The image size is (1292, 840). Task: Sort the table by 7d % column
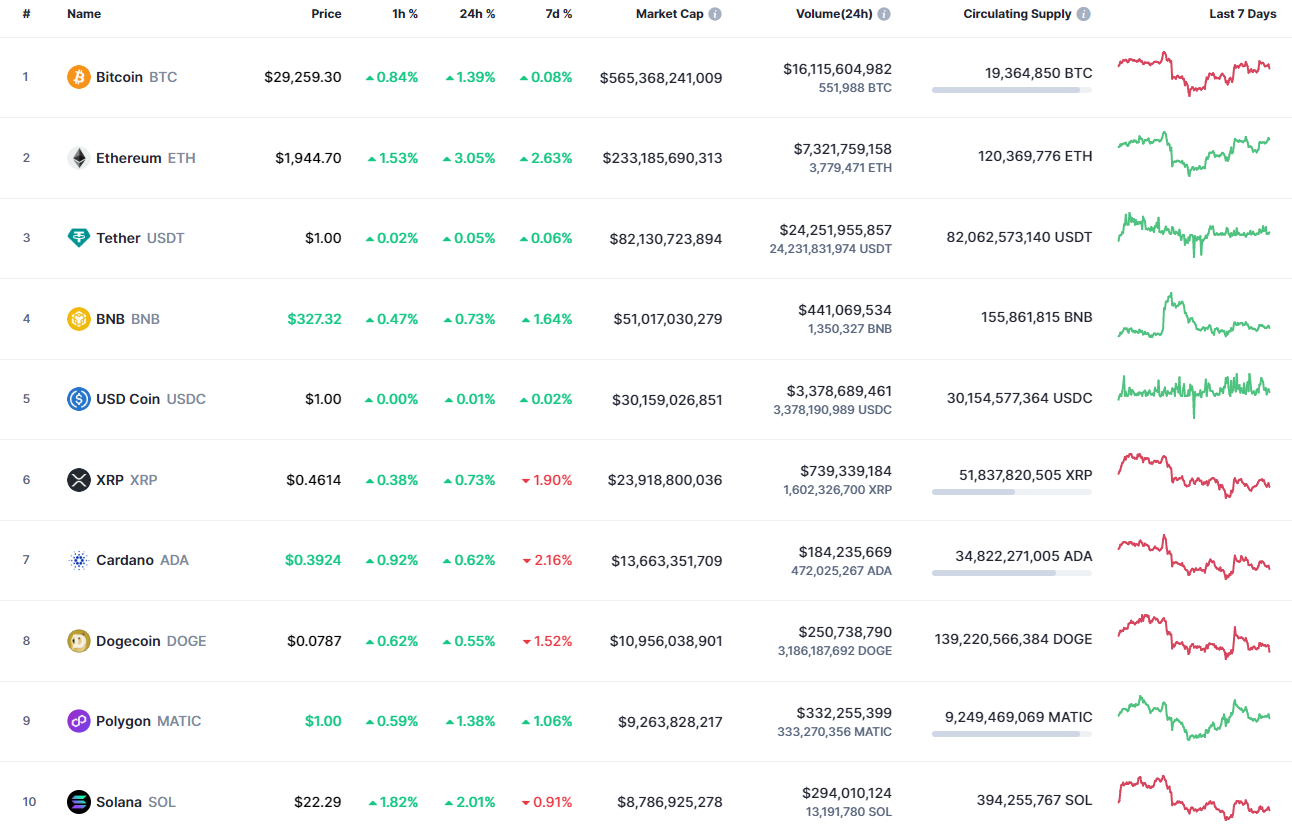coord(558,14)
